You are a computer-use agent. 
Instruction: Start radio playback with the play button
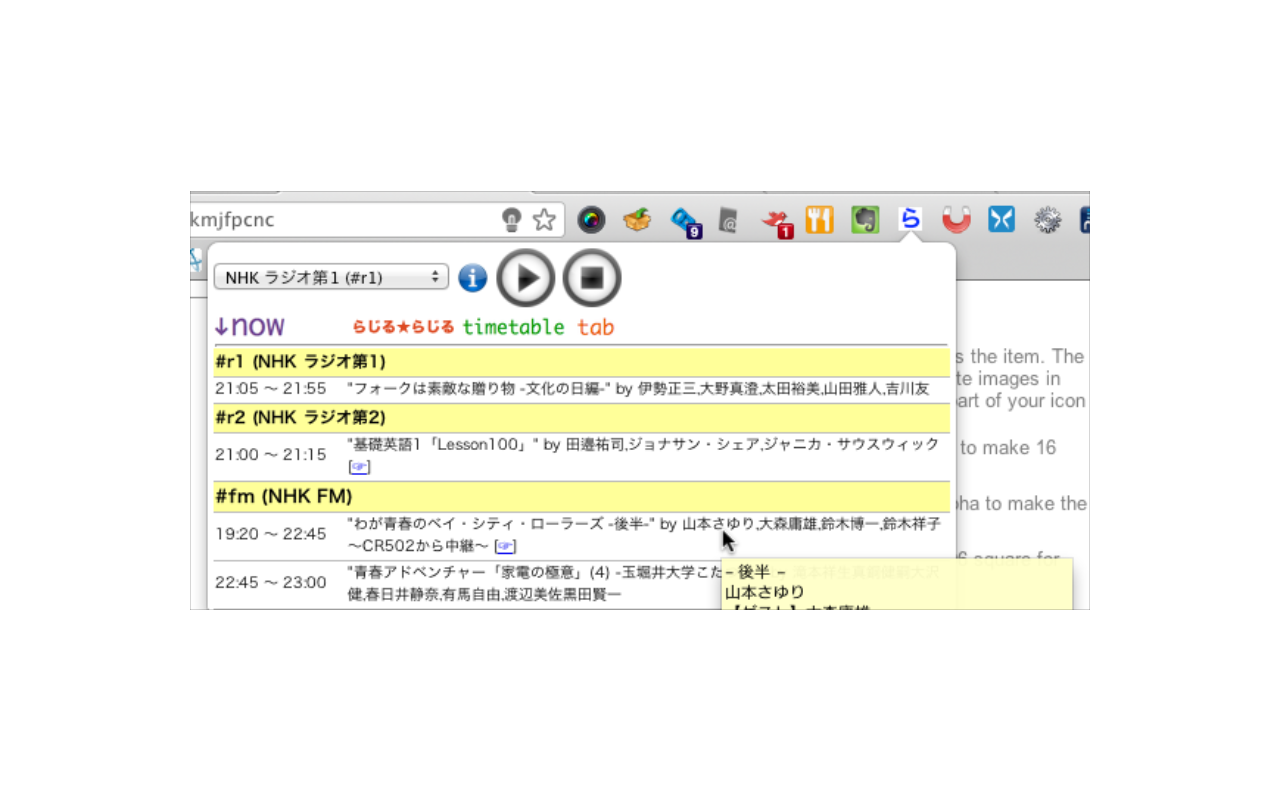(x=526, y=277)
